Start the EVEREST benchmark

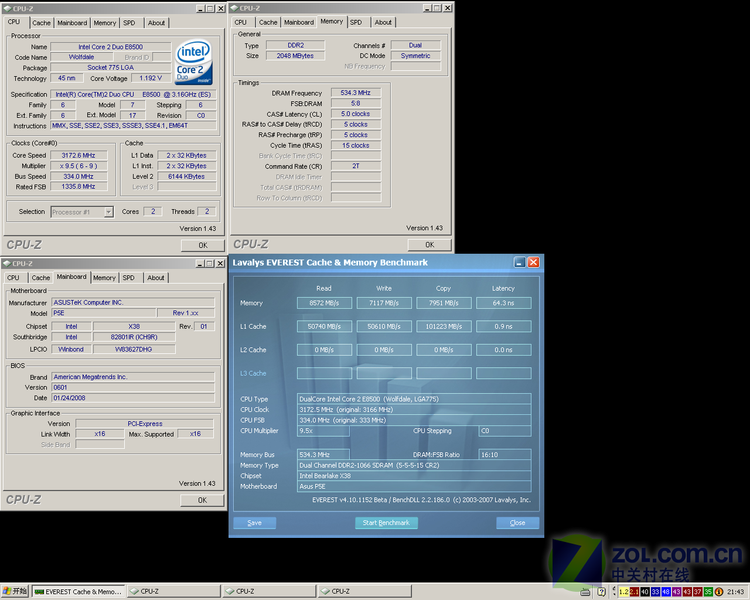click(386, 522)
